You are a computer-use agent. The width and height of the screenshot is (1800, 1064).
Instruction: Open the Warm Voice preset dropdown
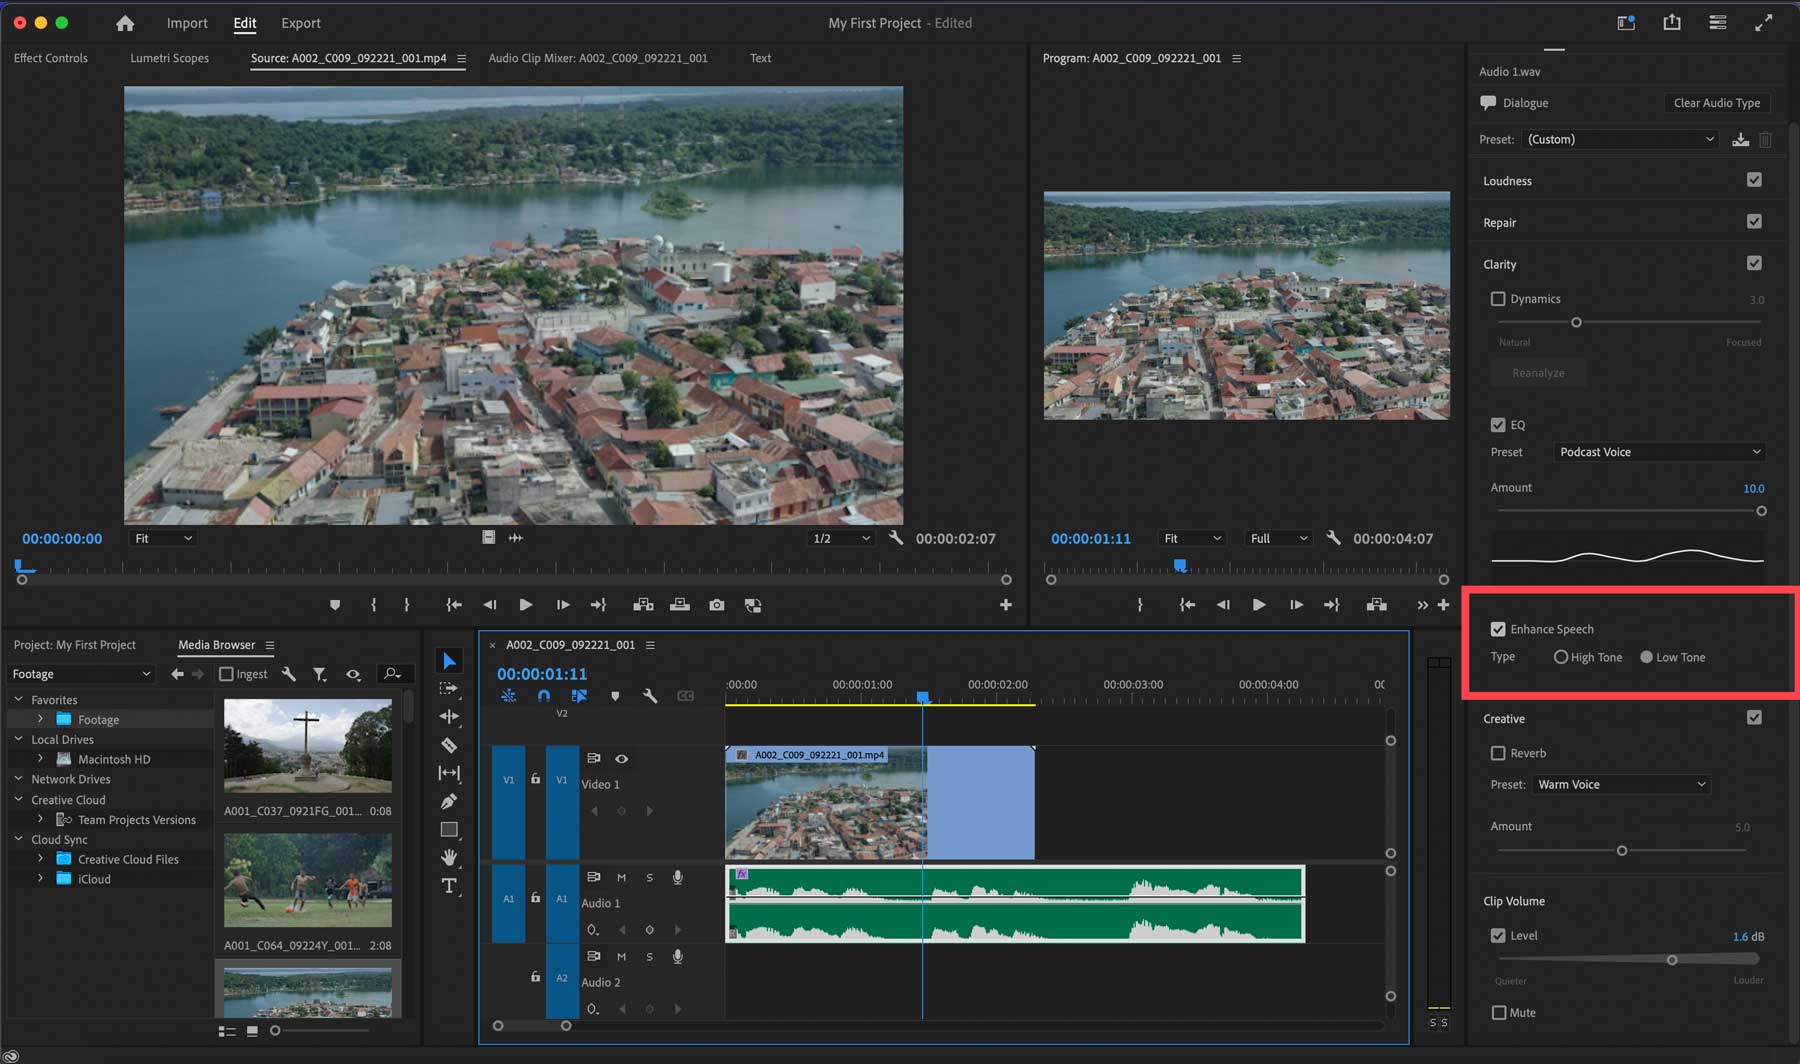pyautogui.click(x=1620, y=784)
